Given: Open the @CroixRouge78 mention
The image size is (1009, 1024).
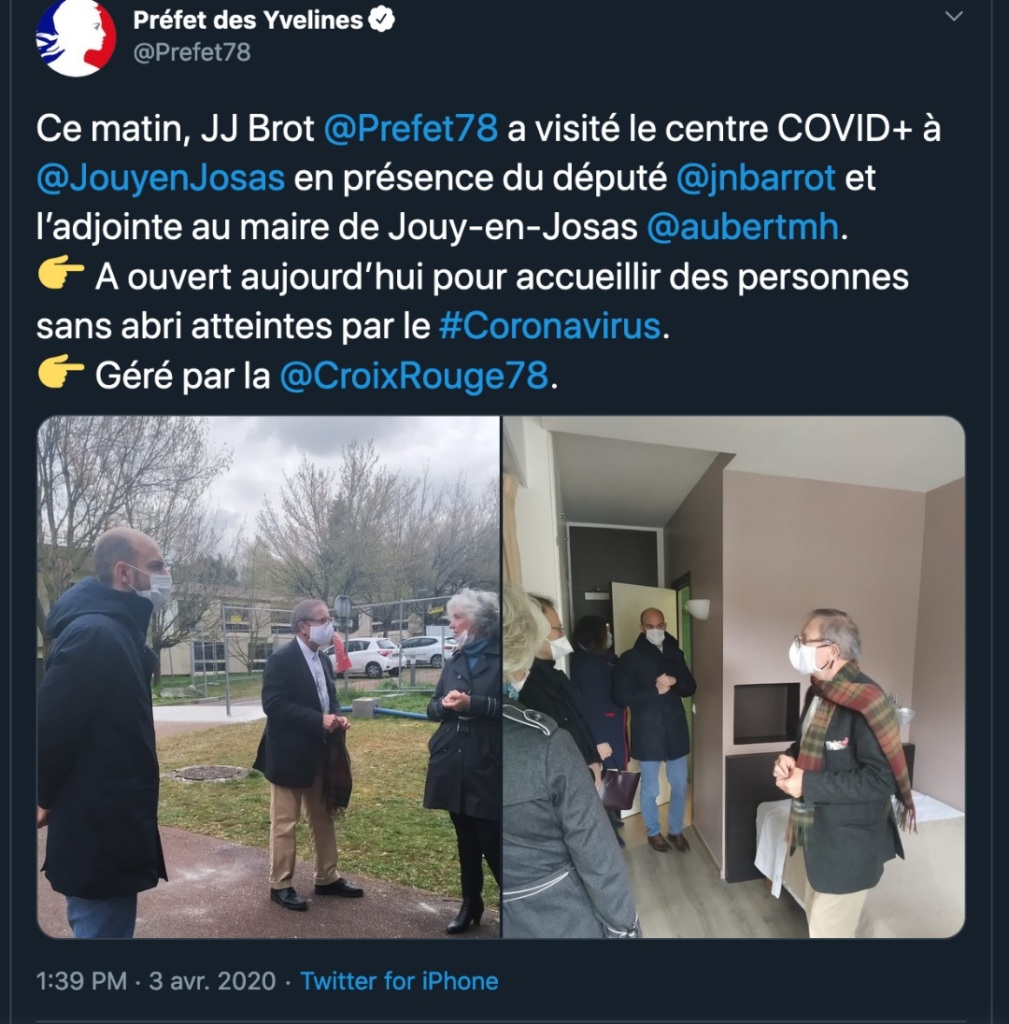Looking at the screenshot, I should (x=414, y=376).
